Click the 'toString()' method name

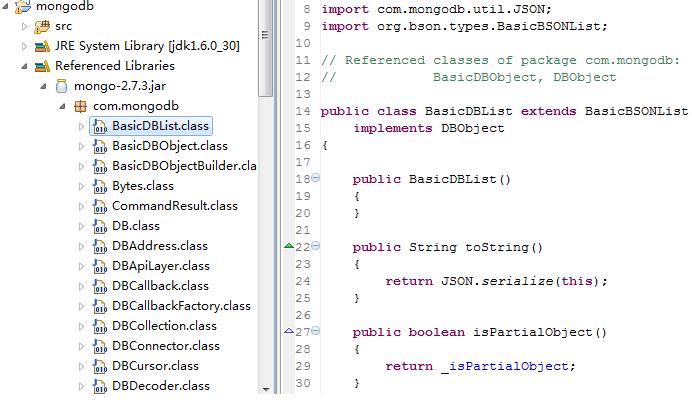(504, 247)
